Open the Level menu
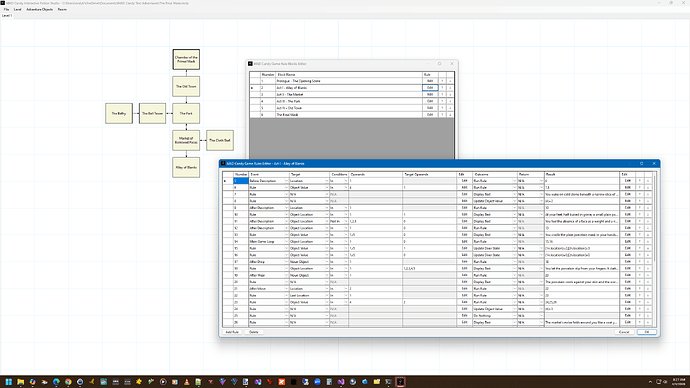This screenshot has height=388, width=690. pyautogui.click(x=17, y=9)
